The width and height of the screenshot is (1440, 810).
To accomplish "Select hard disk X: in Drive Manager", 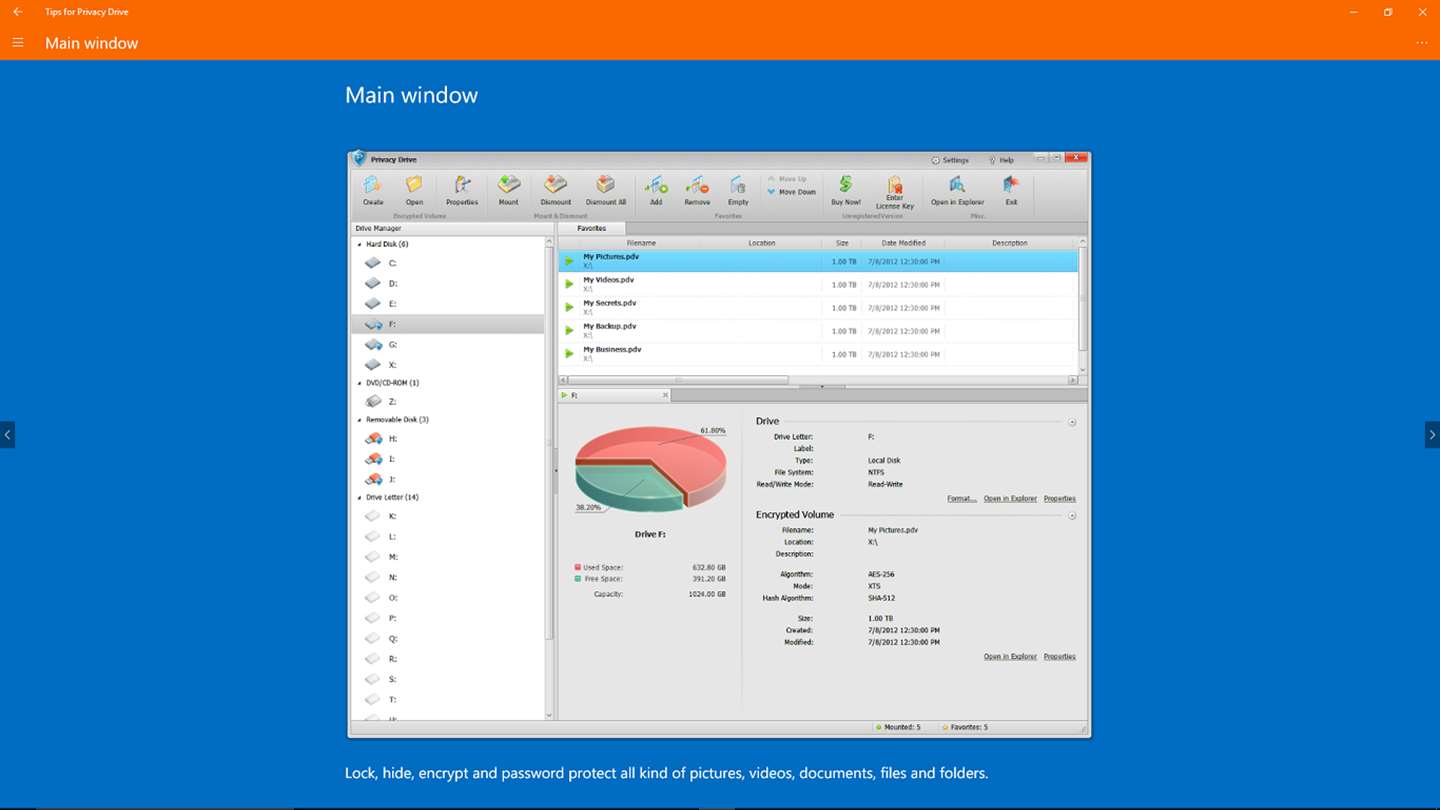I will click(x=447, y=365).
